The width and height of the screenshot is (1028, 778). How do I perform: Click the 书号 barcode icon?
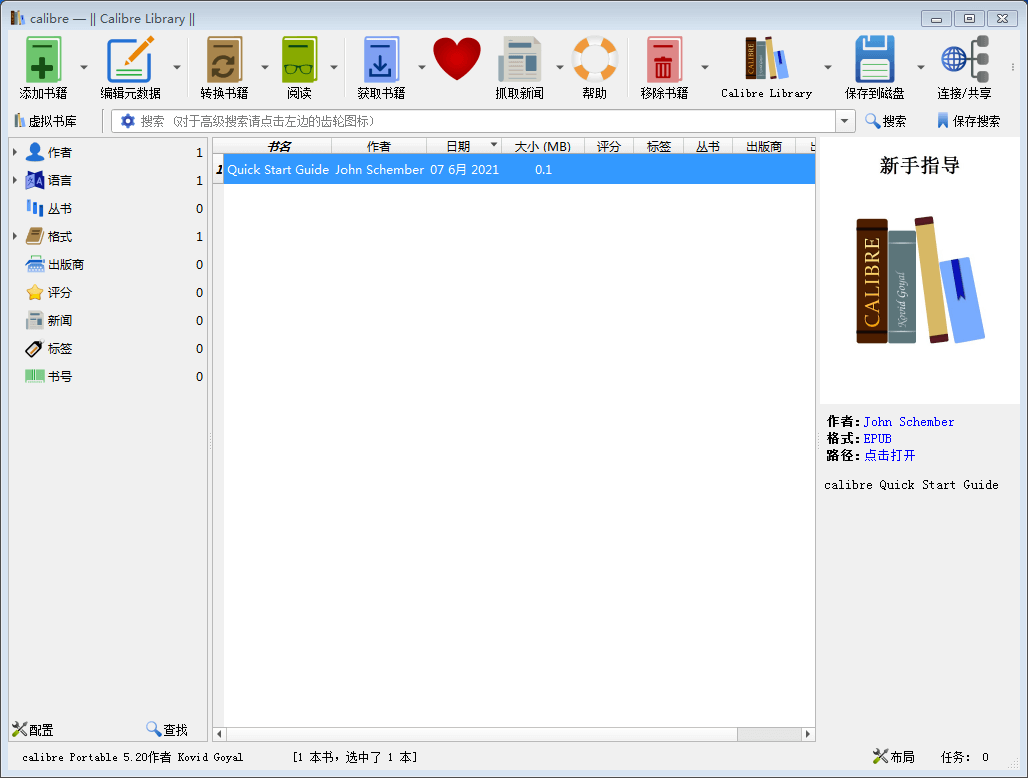[x=35, y=376]
